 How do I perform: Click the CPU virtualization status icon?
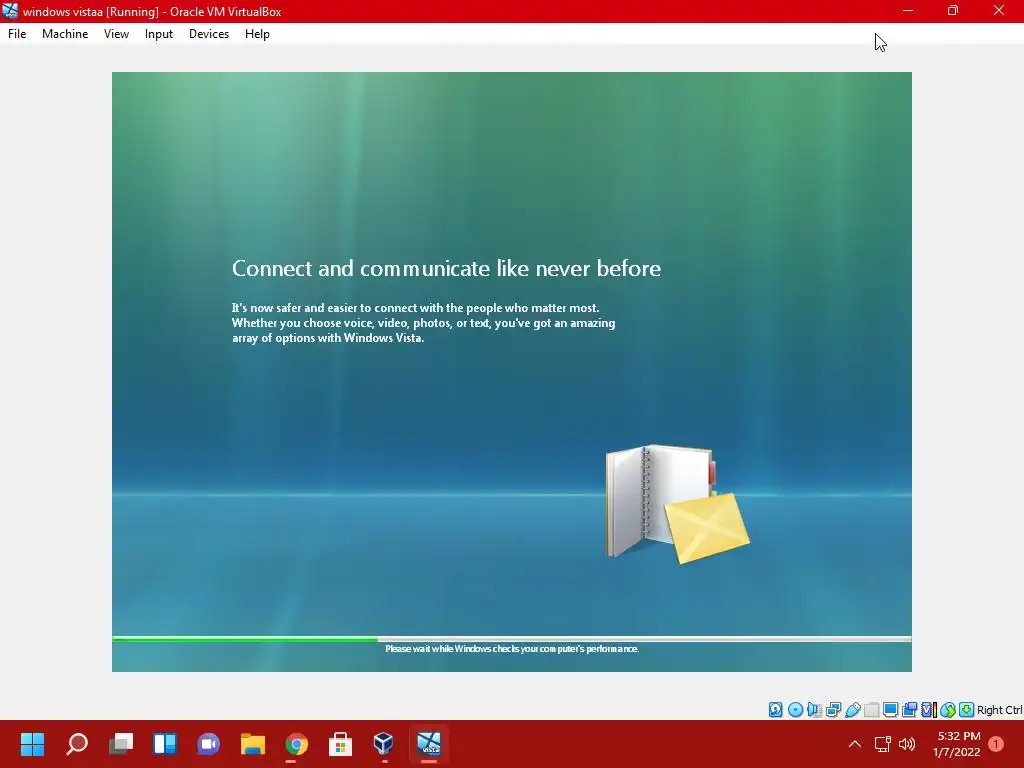click(929, 709)
